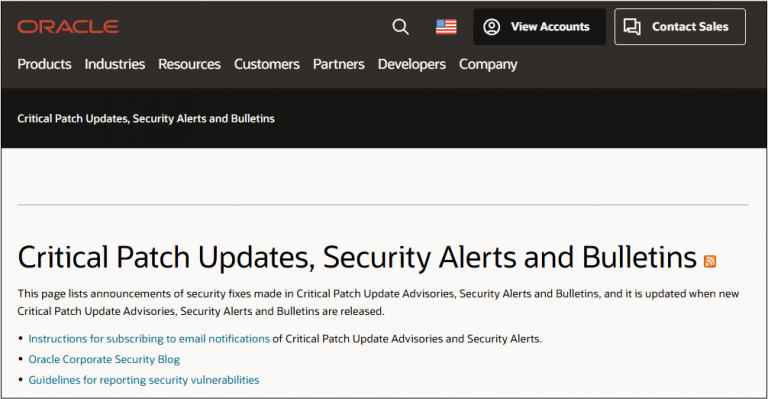Screen dimensions: 768x399
Task: Open Oracle Corporate Security Blog link
Action: [104, 359]
